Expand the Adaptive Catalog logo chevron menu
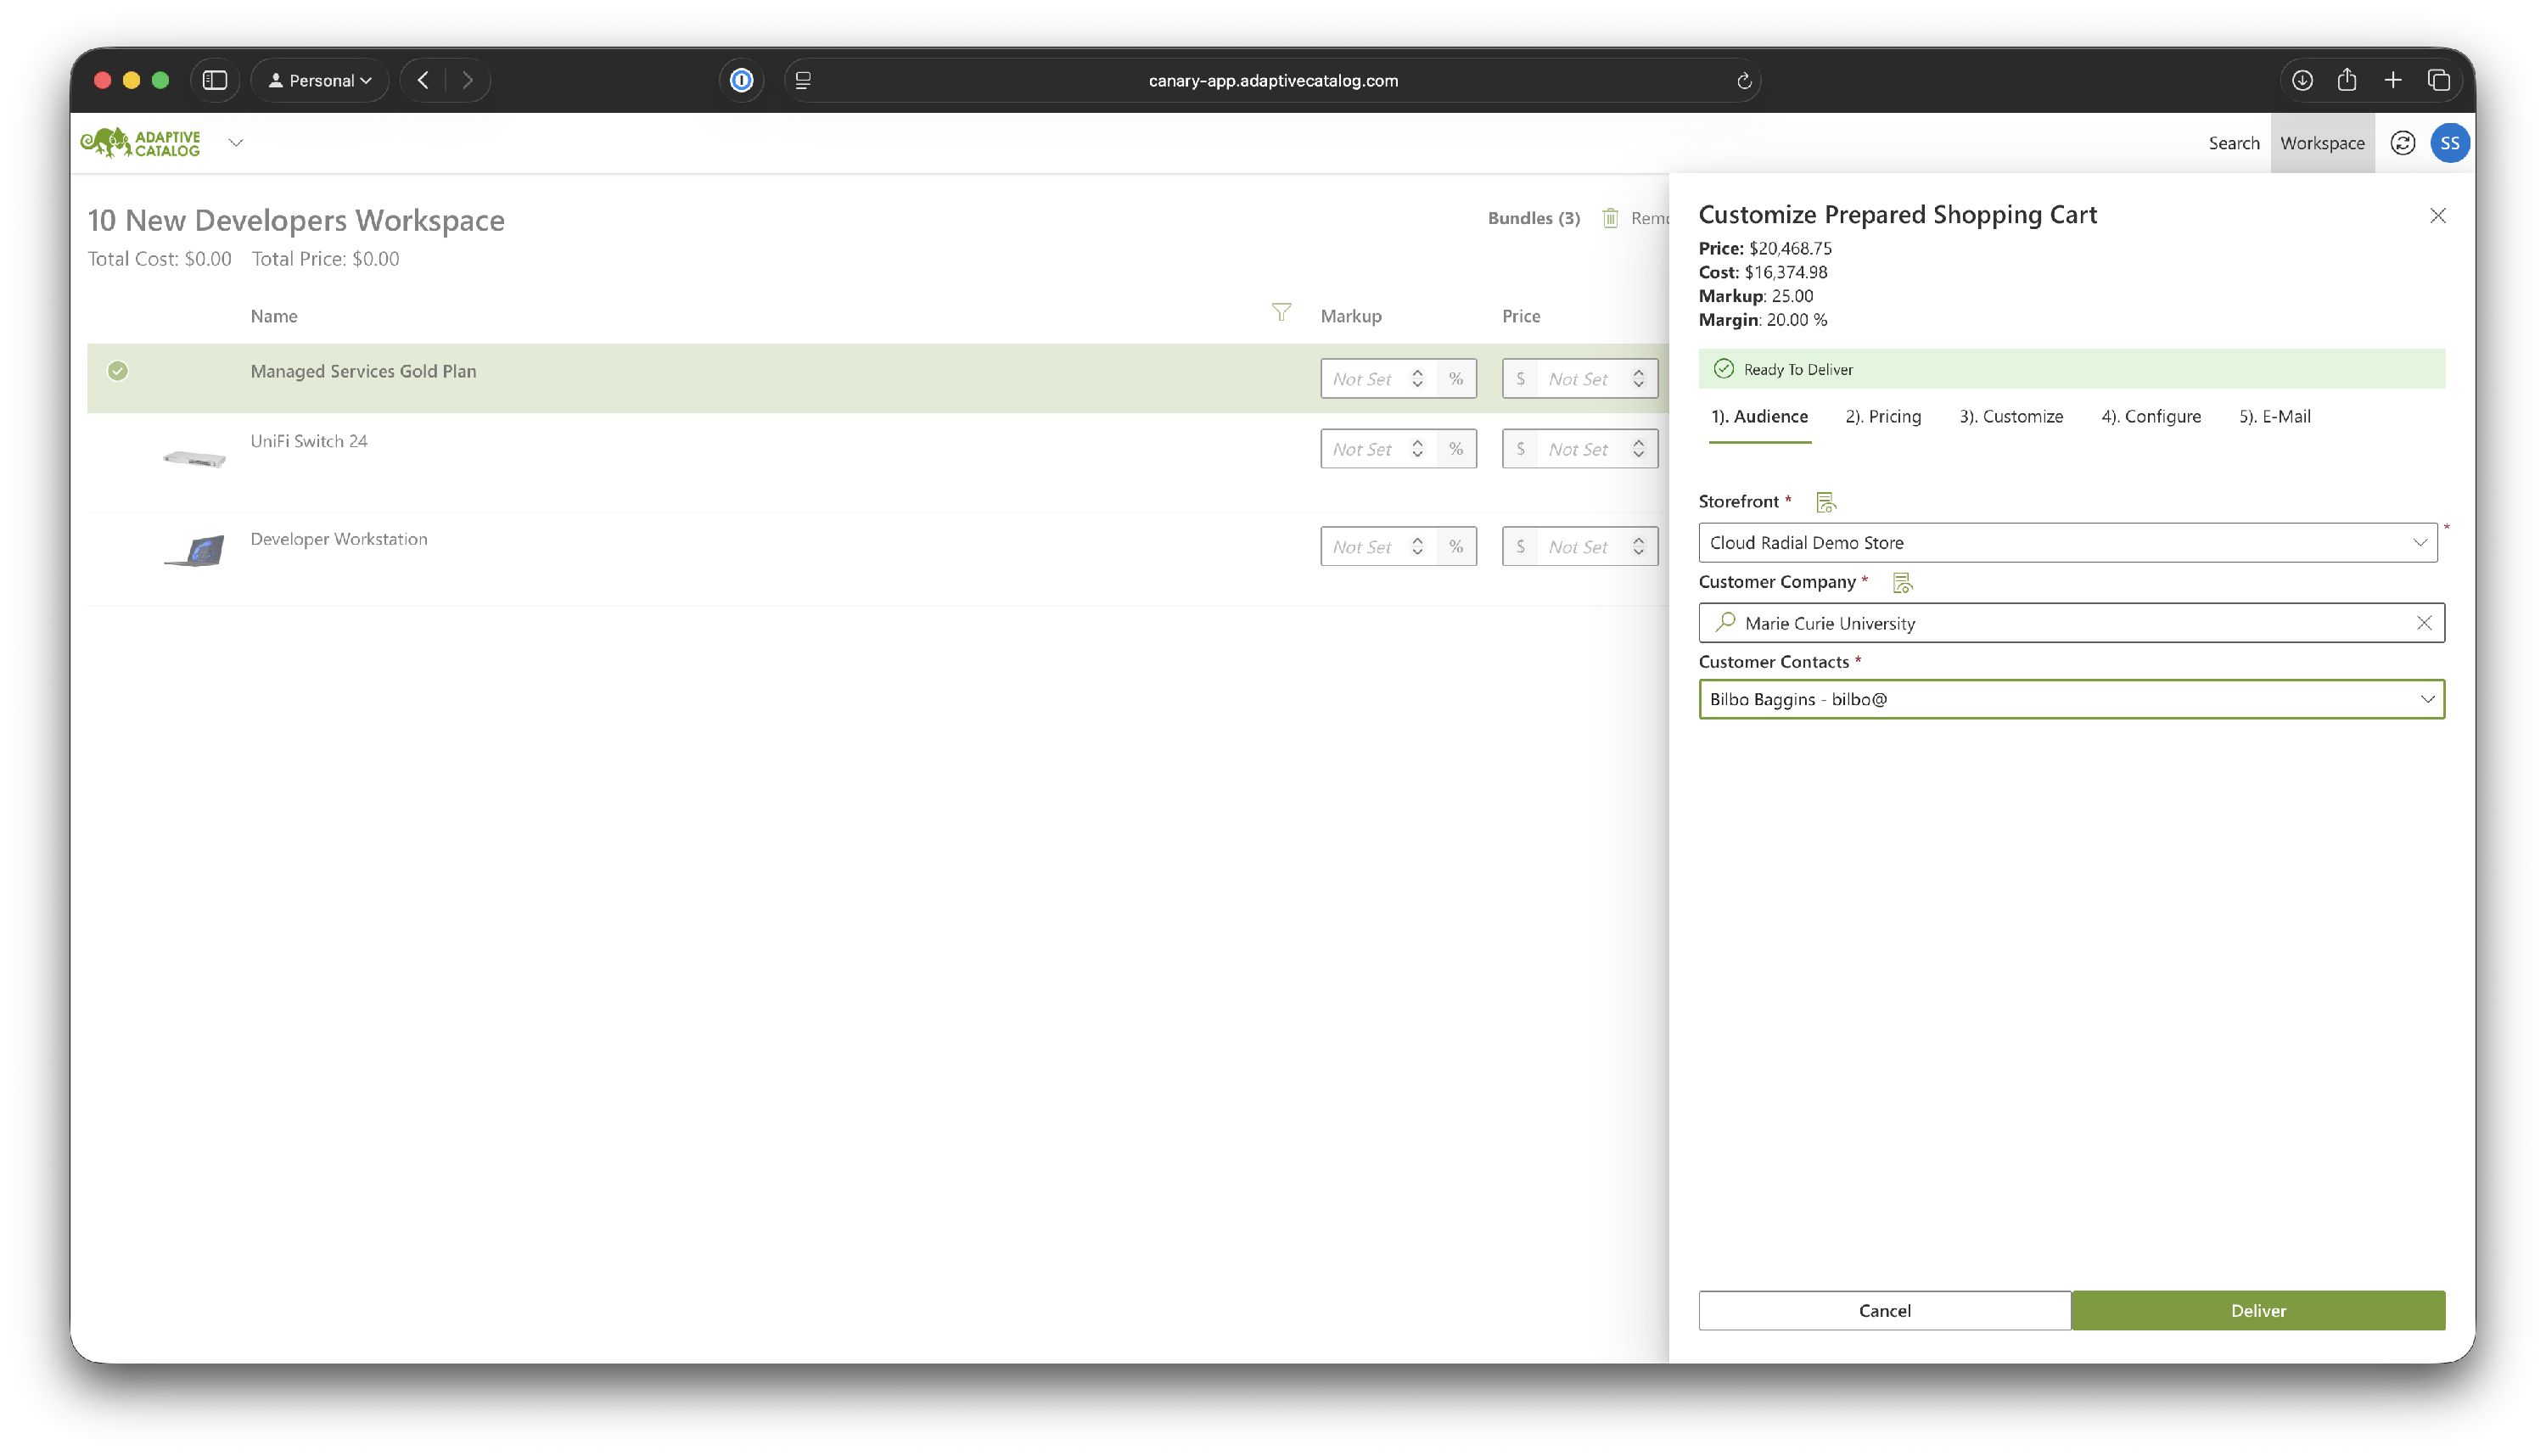Image resolution: width=2546 pixels, height=1456 pixels. [236, 143]
